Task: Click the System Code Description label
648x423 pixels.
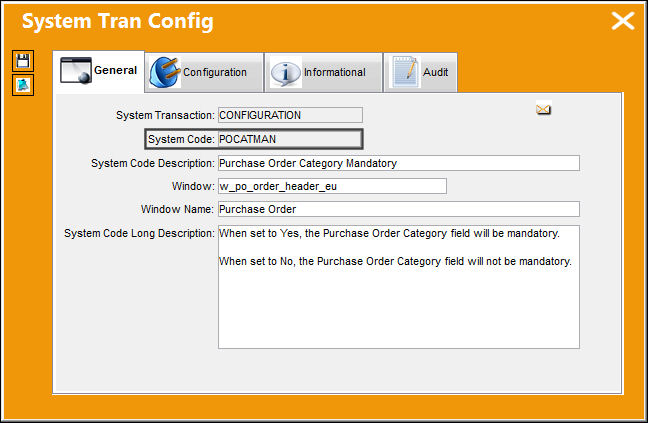Action: coord(153,163)
